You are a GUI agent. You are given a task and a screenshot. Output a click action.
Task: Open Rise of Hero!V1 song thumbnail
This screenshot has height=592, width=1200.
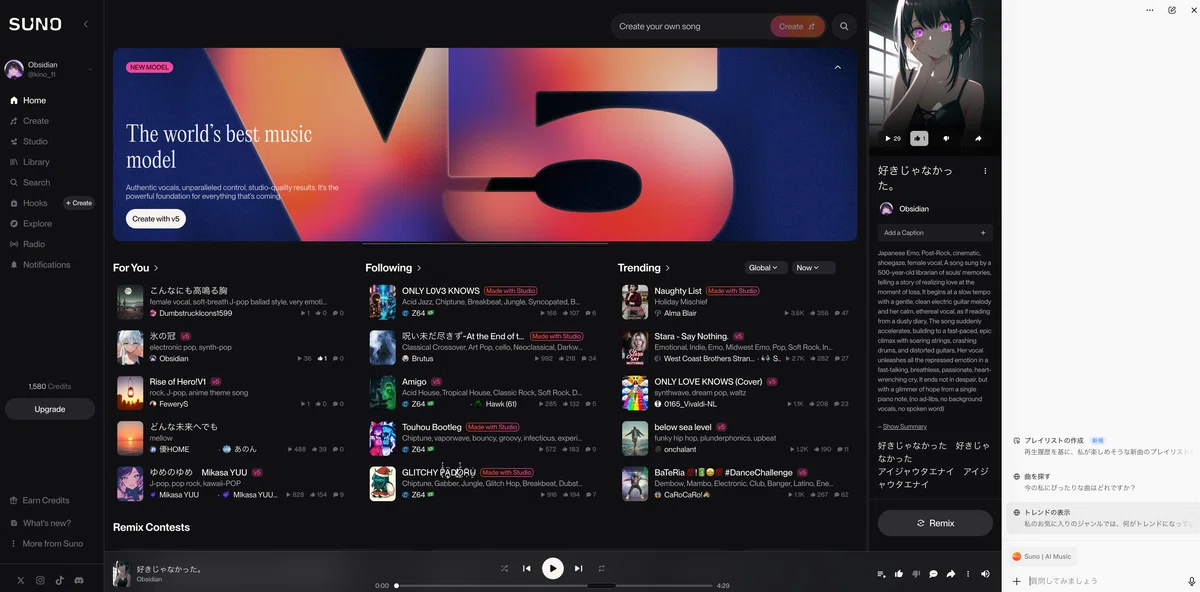130,393
